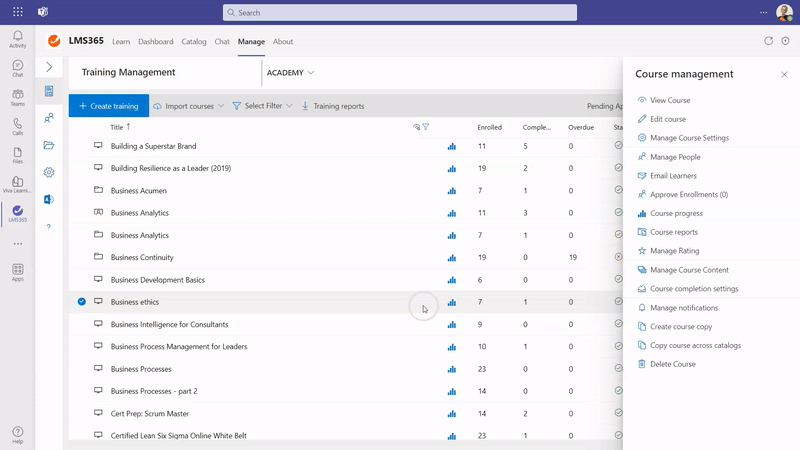Switch to the Chat tab in LMS365
This screenshot has height=450, width=800.
222,41
